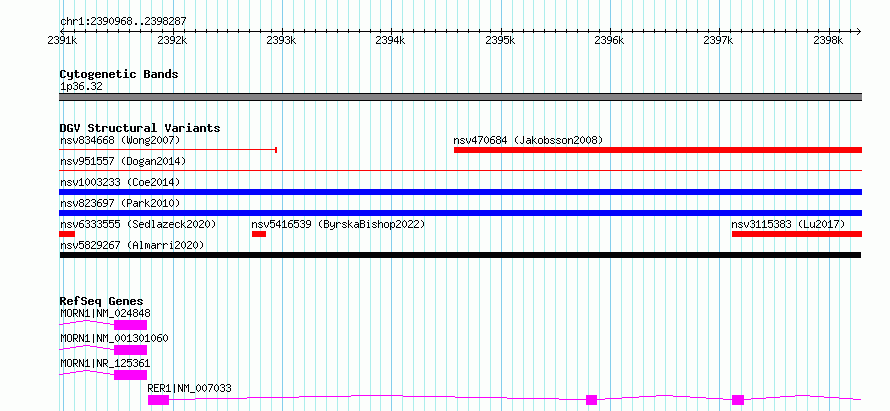Click the 2394k ruler tick label

click(391, 40)
